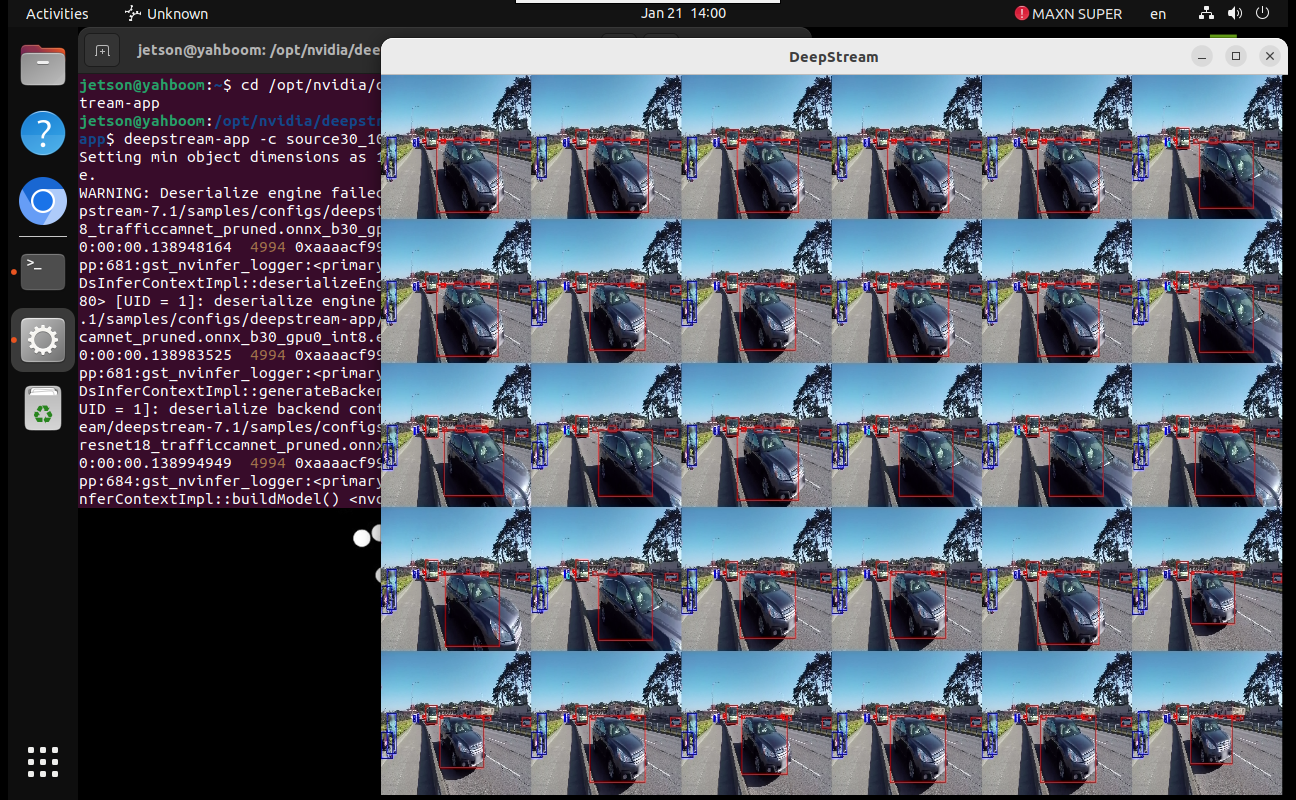Select the top-left video tile in DeepStream
Viewport: 1296px width, 800px height.
point(456,147)
